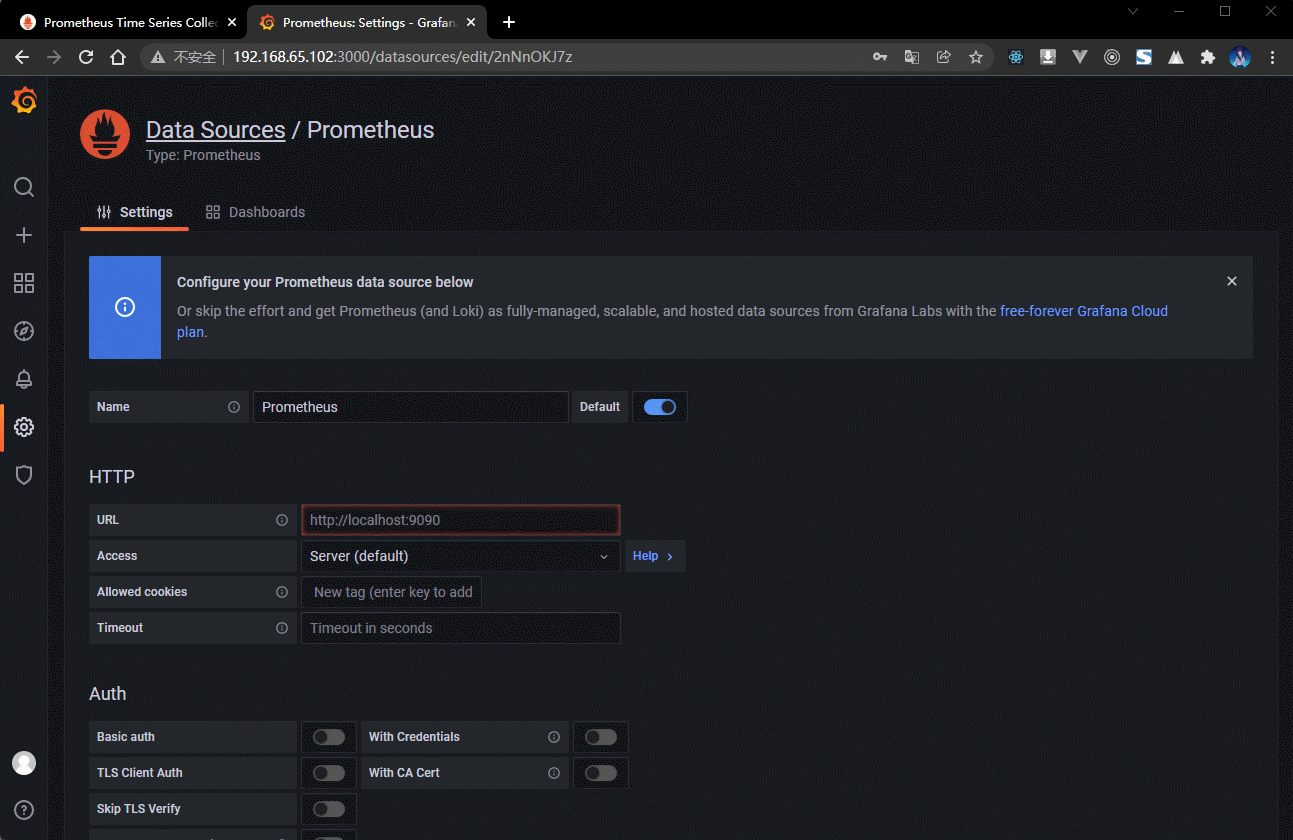Click the info icon next to With CA Cert
This screenshot has height=840, width=1293.
click(x=554, y=773)
